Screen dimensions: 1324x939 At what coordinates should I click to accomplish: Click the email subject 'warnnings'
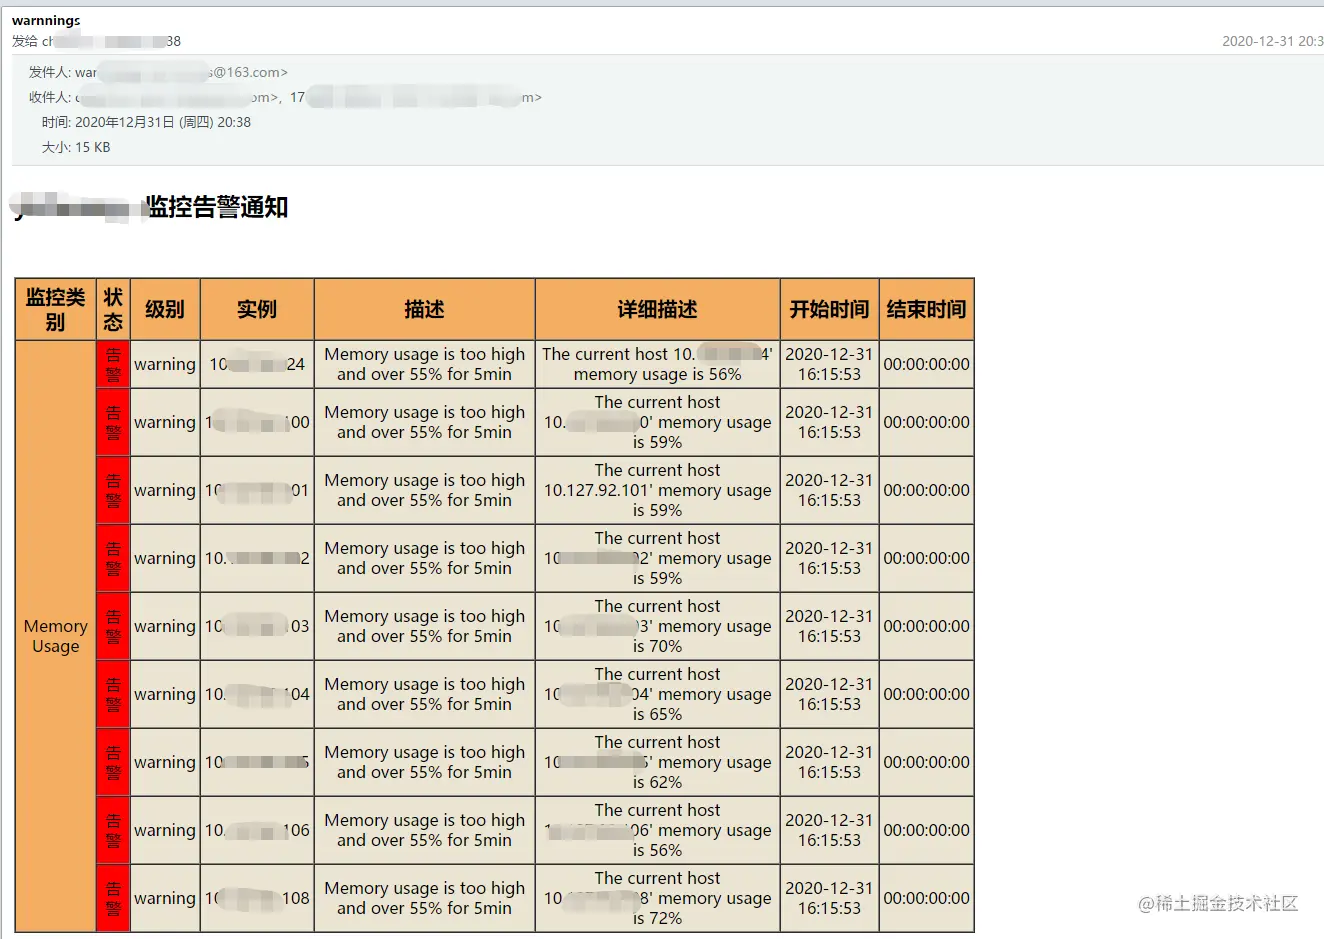pyautogui.click(x=46, y=20)
